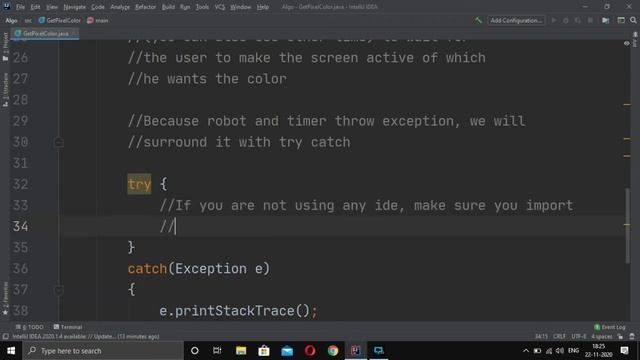Click the Debug bug icon
This screenshot has height=360, width=640.
[566, 20]
